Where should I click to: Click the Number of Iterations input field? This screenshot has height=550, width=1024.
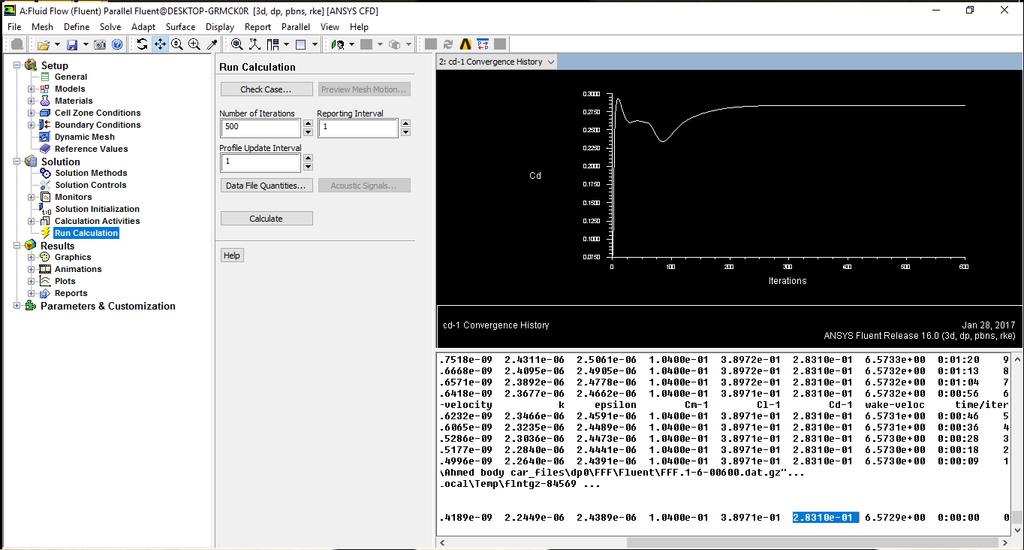[x=261, y=127]
